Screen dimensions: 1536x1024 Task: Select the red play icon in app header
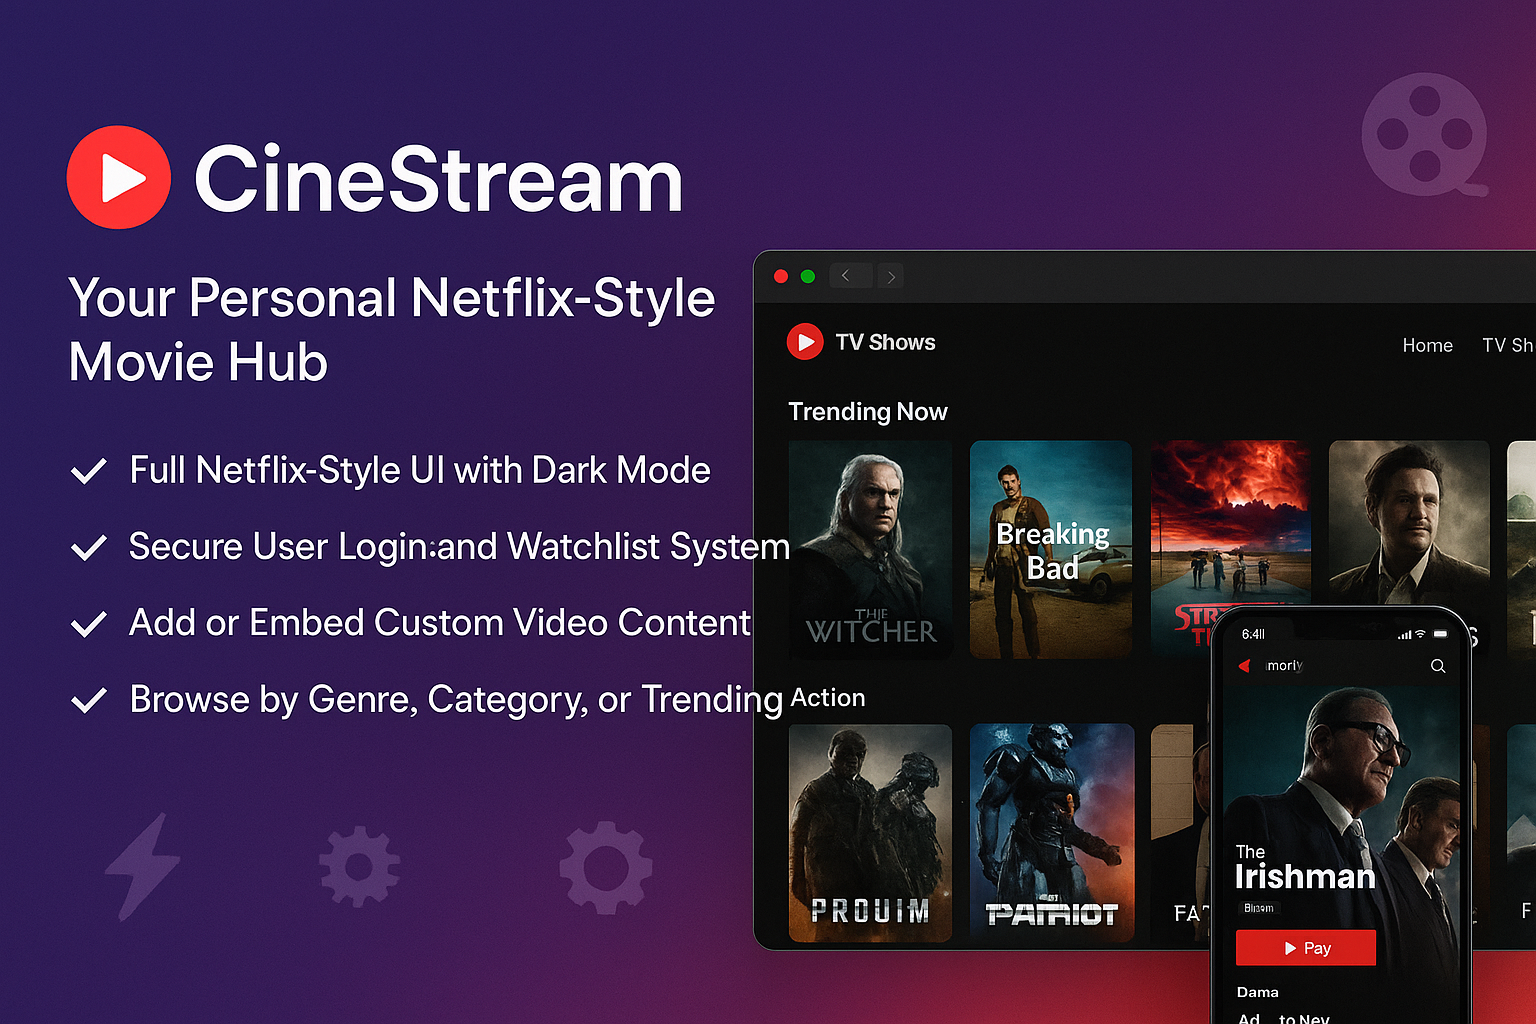coord(805,342)
